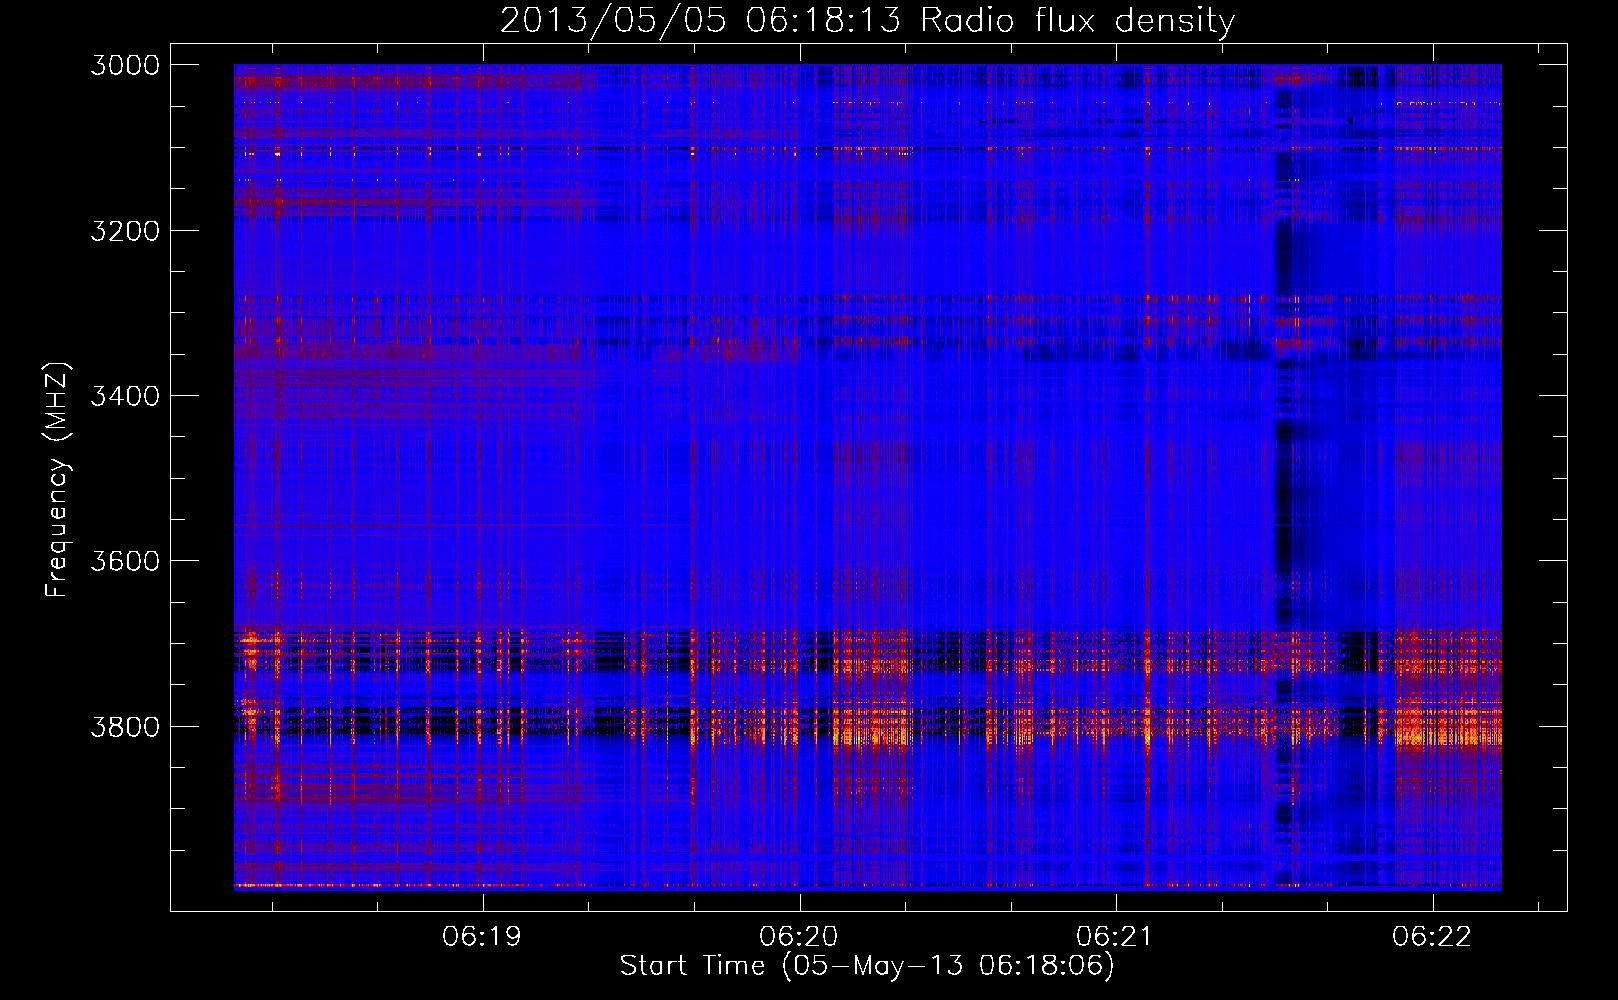
Task: Click the 06:20 time tick label
Action: [x=799, y=936]
